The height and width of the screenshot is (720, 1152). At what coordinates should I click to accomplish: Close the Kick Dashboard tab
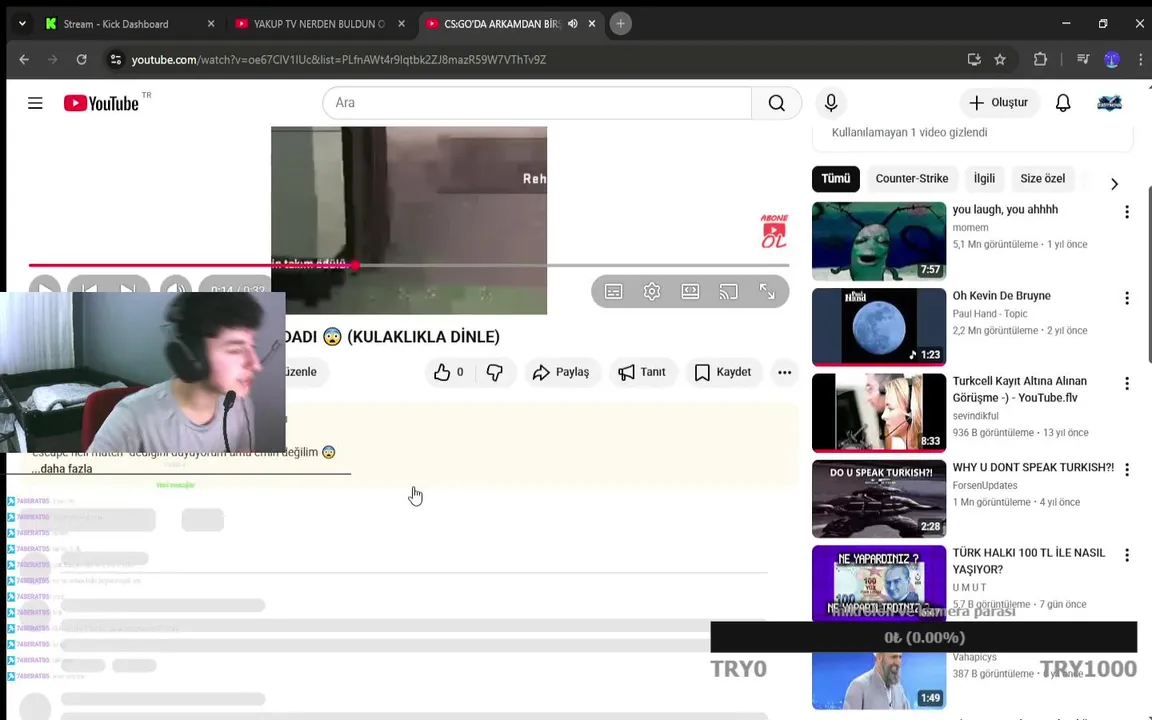(x=211, y=24)
